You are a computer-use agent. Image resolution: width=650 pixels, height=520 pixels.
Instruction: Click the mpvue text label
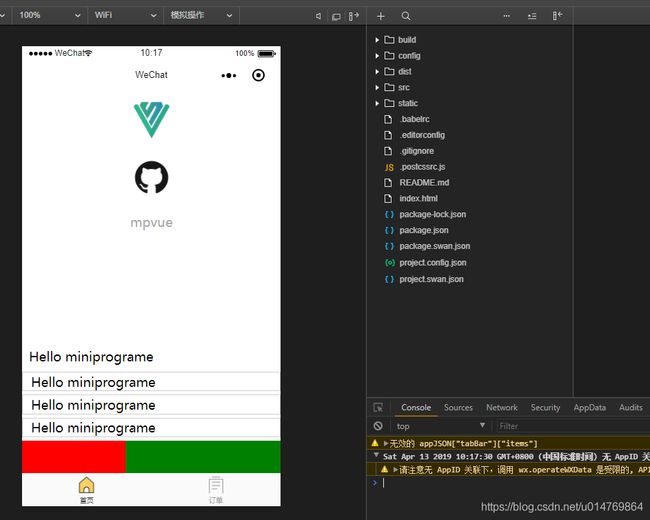coord(151,223)
